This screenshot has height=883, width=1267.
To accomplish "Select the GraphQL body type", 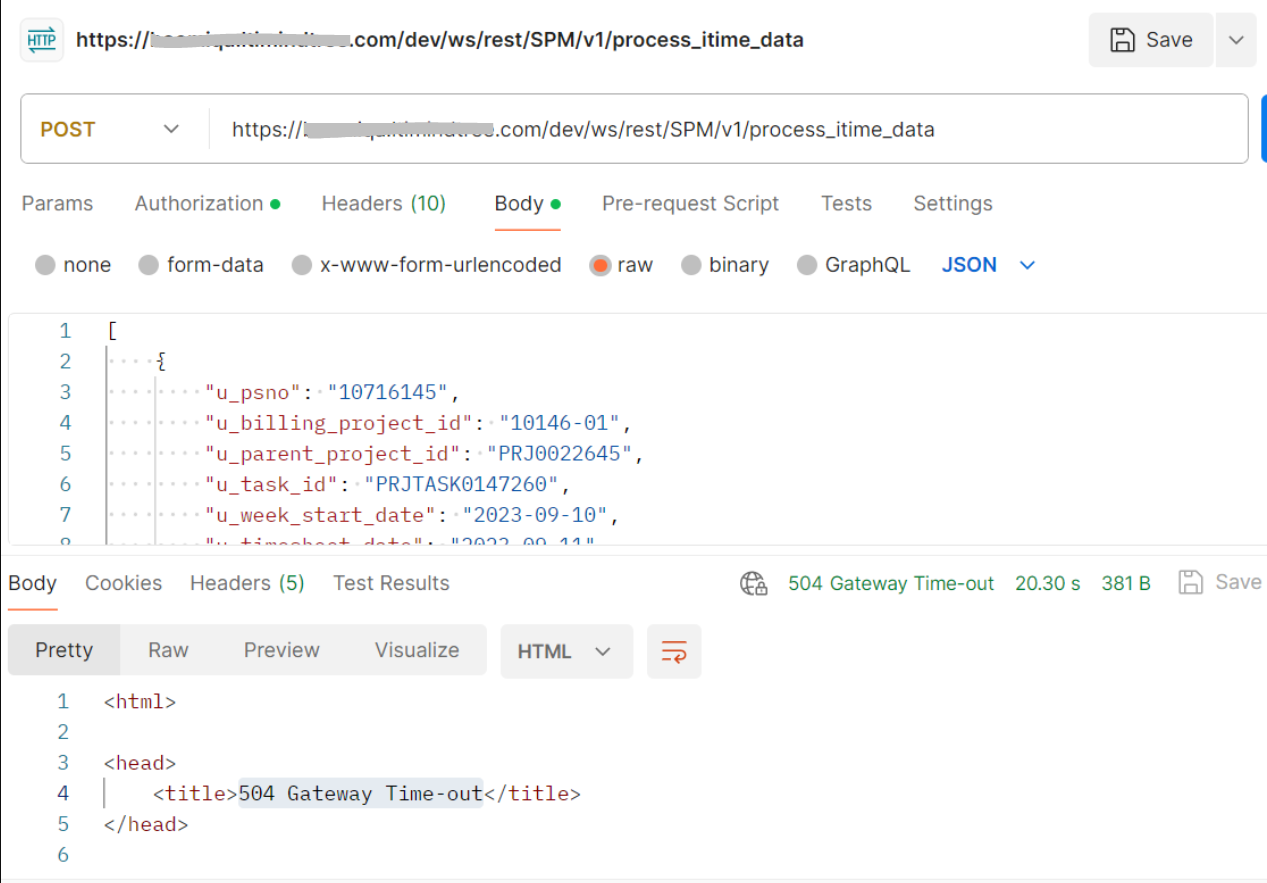I will point(807,265).
